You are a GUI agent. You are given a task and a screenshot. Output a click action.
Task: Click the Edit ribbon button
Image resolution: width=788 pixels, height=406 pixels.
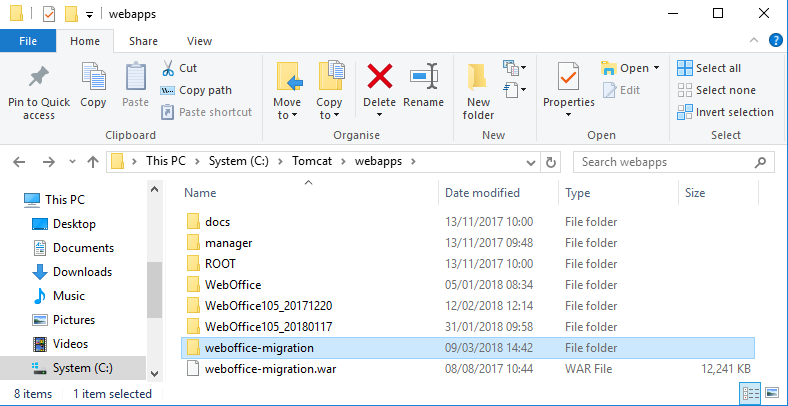(x=621, y=90)
